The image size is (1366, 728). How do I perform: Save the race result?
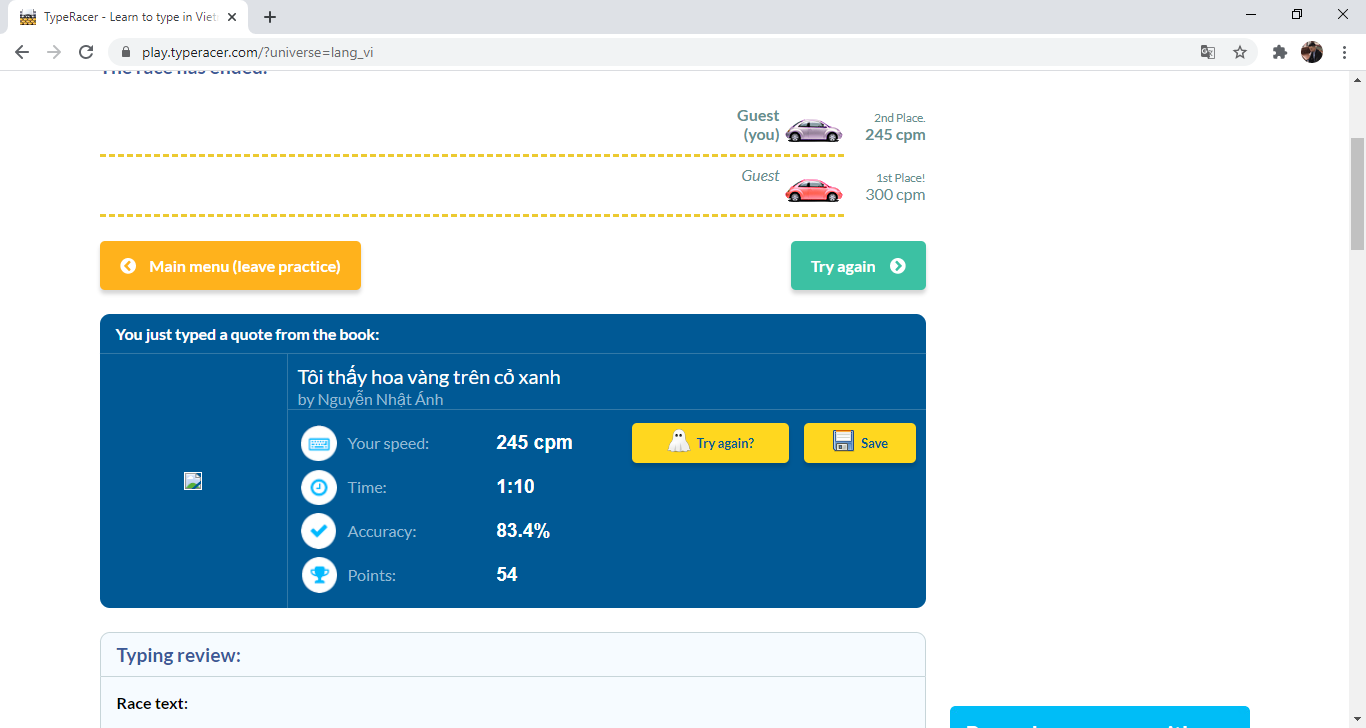coord(860,443)
